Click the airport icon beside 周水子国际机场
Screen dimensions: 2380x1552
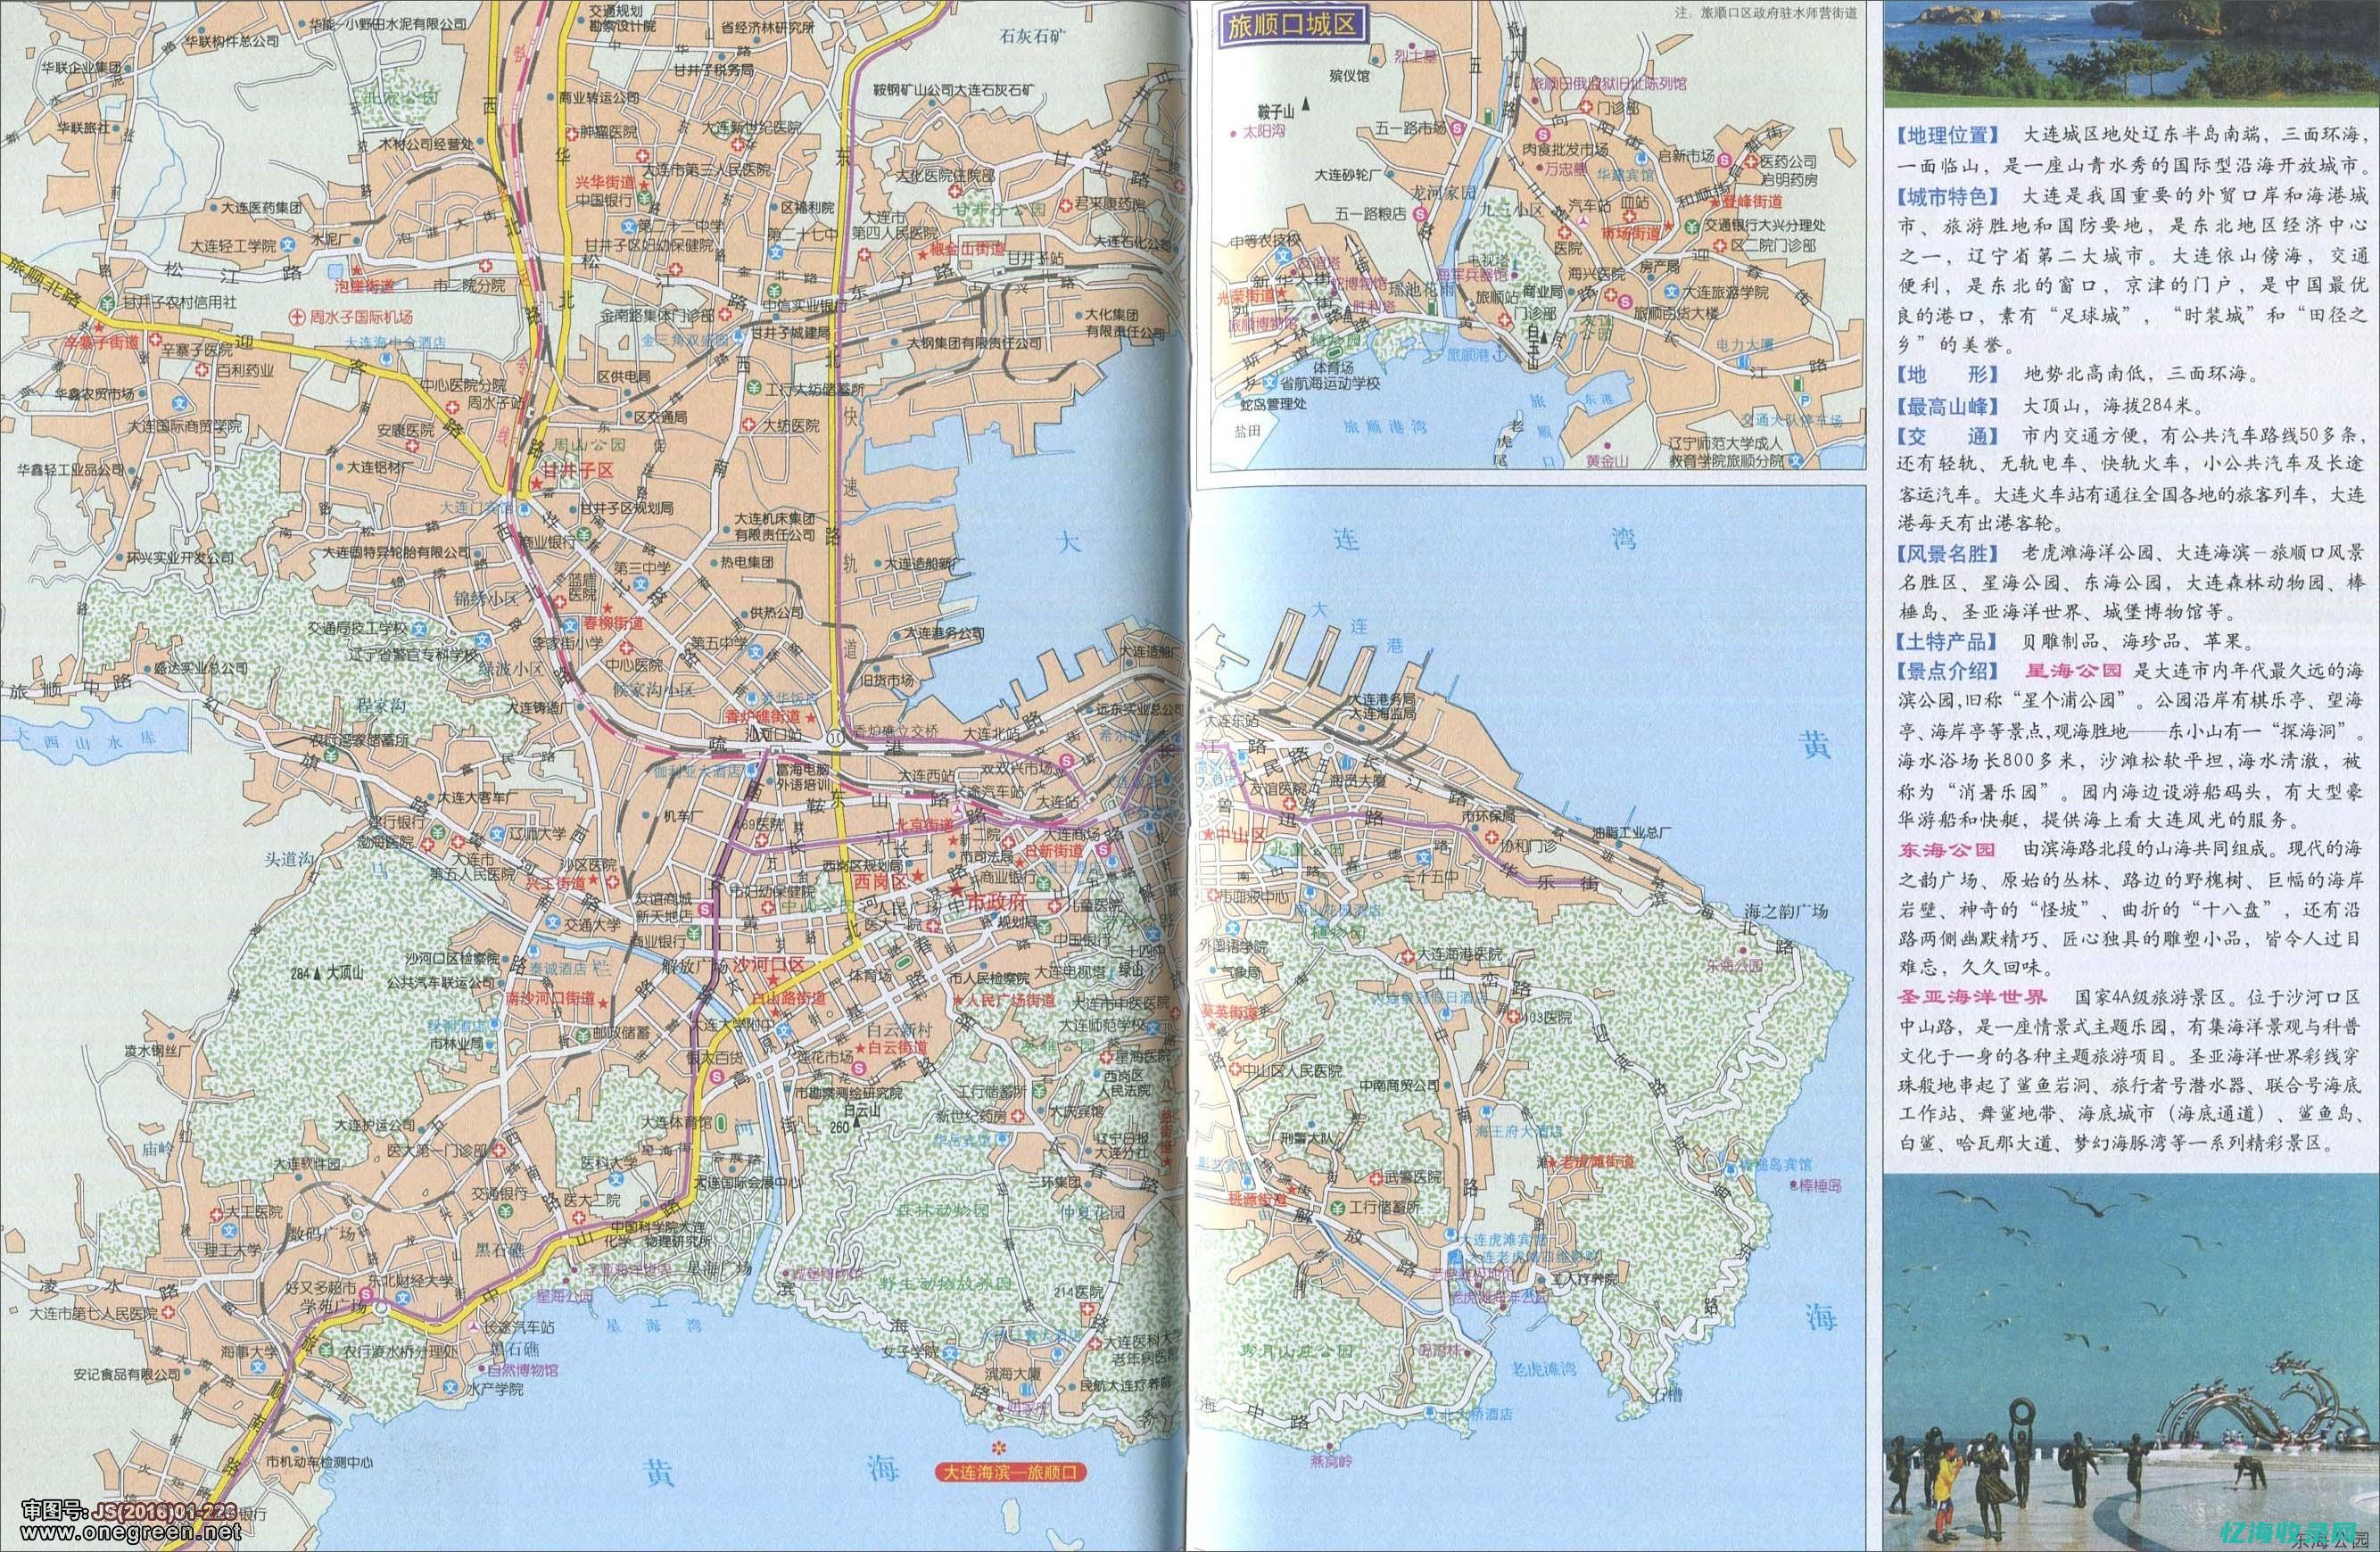pos(295,317)
